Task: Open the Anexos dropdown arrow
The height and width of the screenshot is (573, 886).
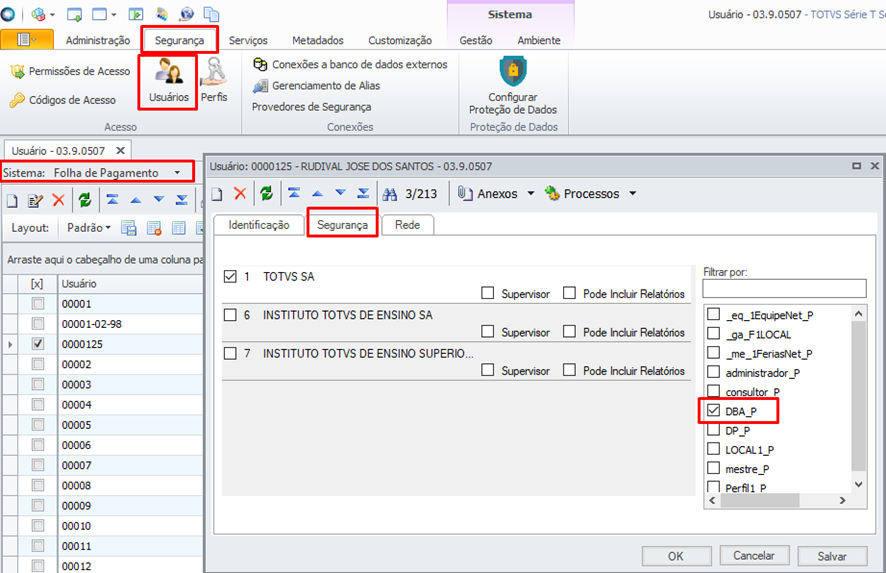Action: 531,193
